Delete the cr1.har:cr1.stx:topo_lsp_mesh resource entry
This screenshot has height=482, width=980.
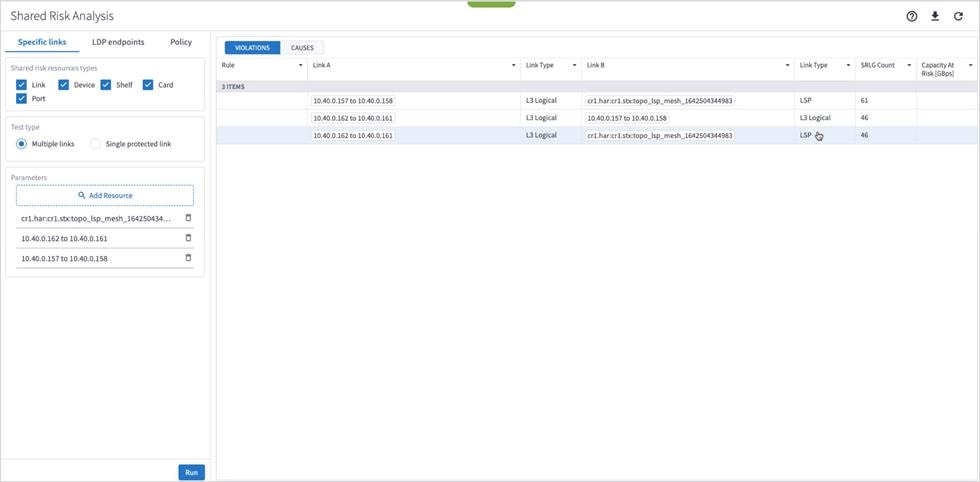coord(188,218)
